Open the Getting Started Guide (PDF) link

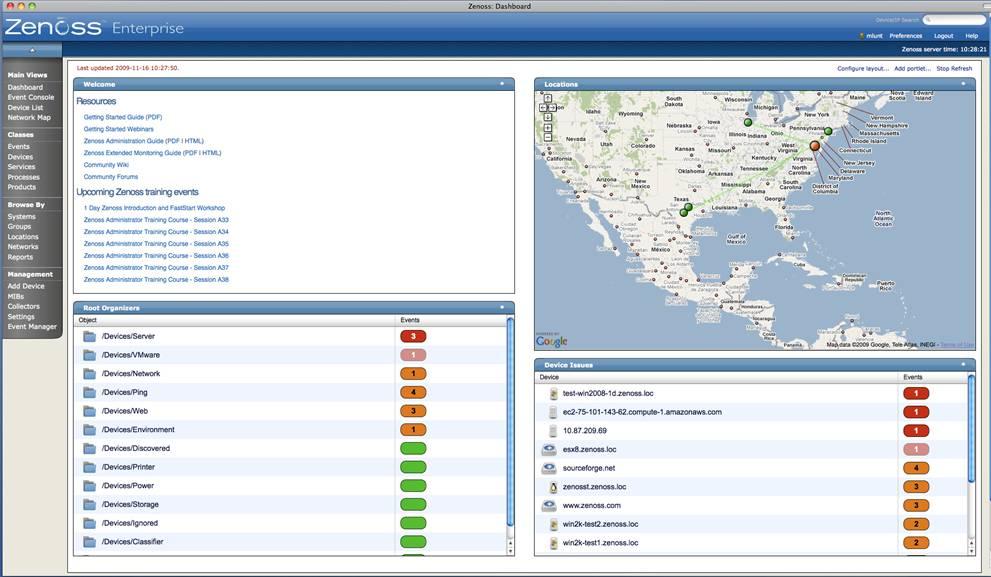tap(123, 117)
